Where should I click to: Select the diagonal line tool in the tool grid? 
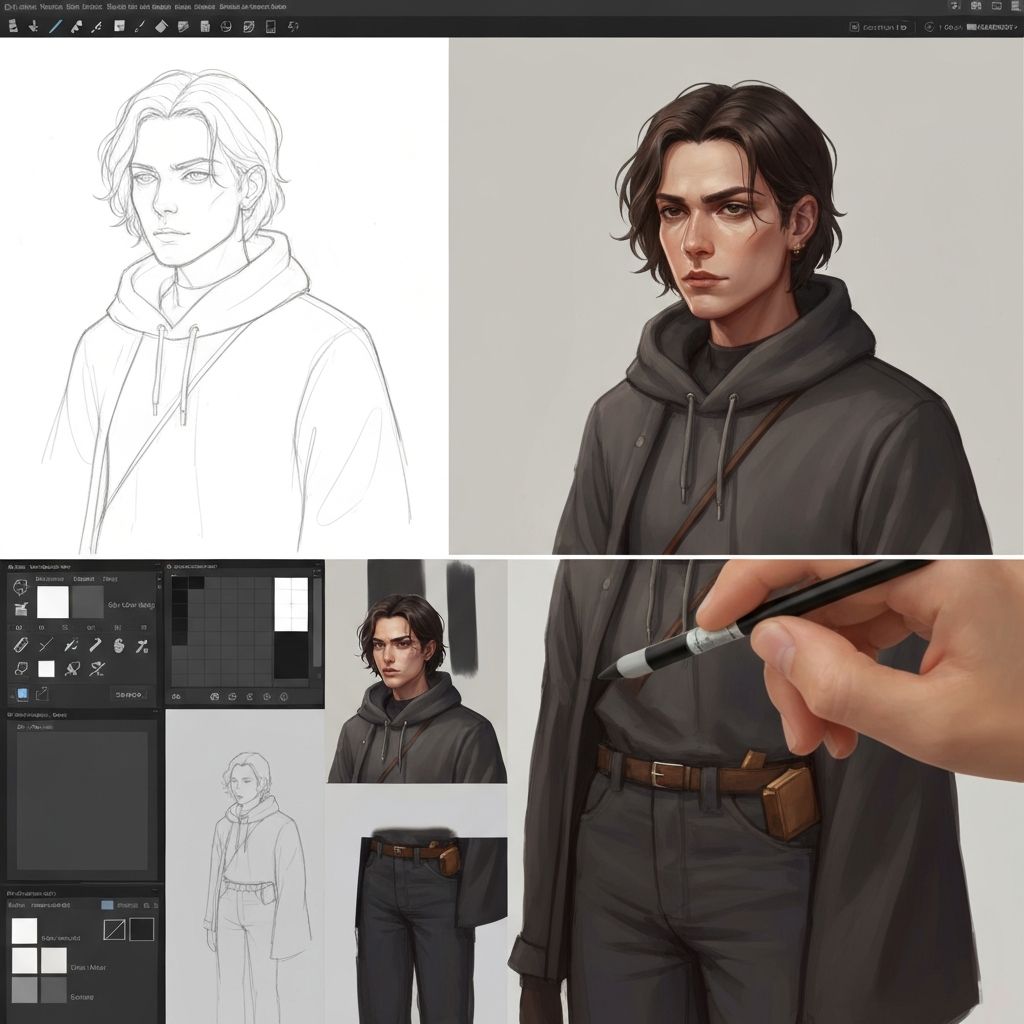(x=45, y=646)
